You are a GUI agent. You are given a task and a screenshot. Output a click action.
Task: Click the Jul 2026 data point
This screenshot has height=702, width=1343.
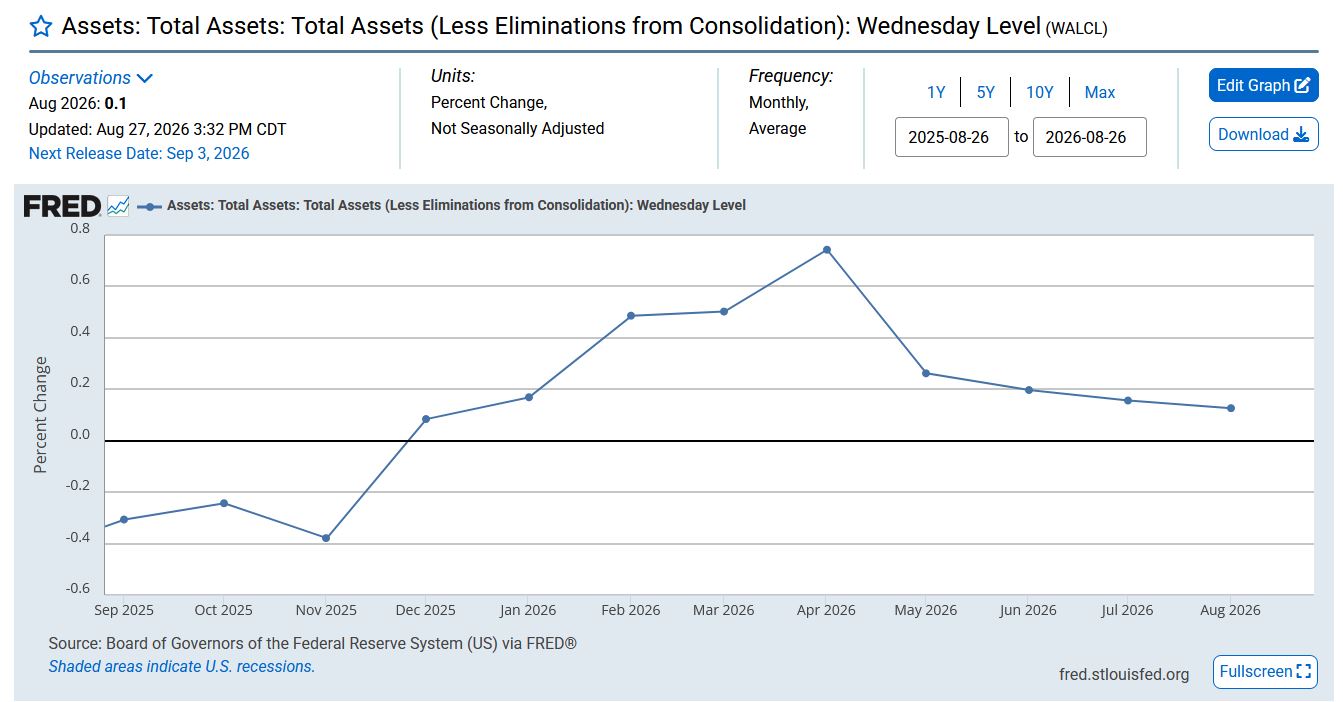[1128, 400]
